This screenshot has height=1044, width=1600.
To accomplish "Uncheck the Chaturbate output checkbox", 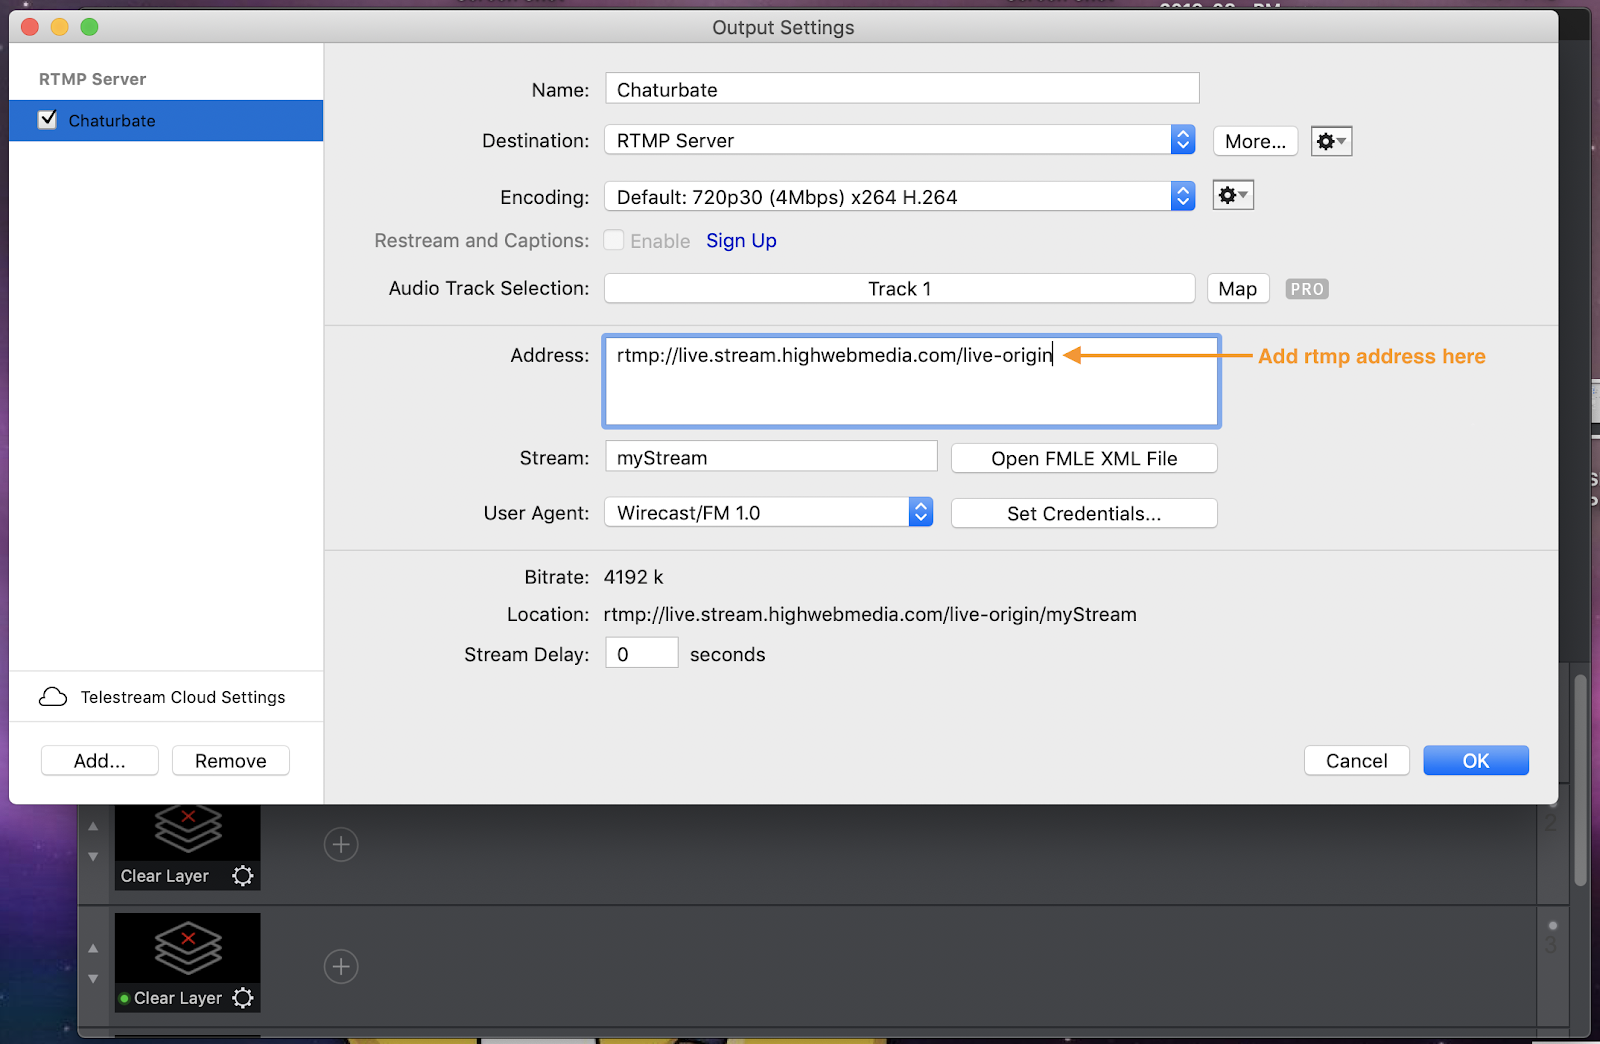I will click(47, 120).
